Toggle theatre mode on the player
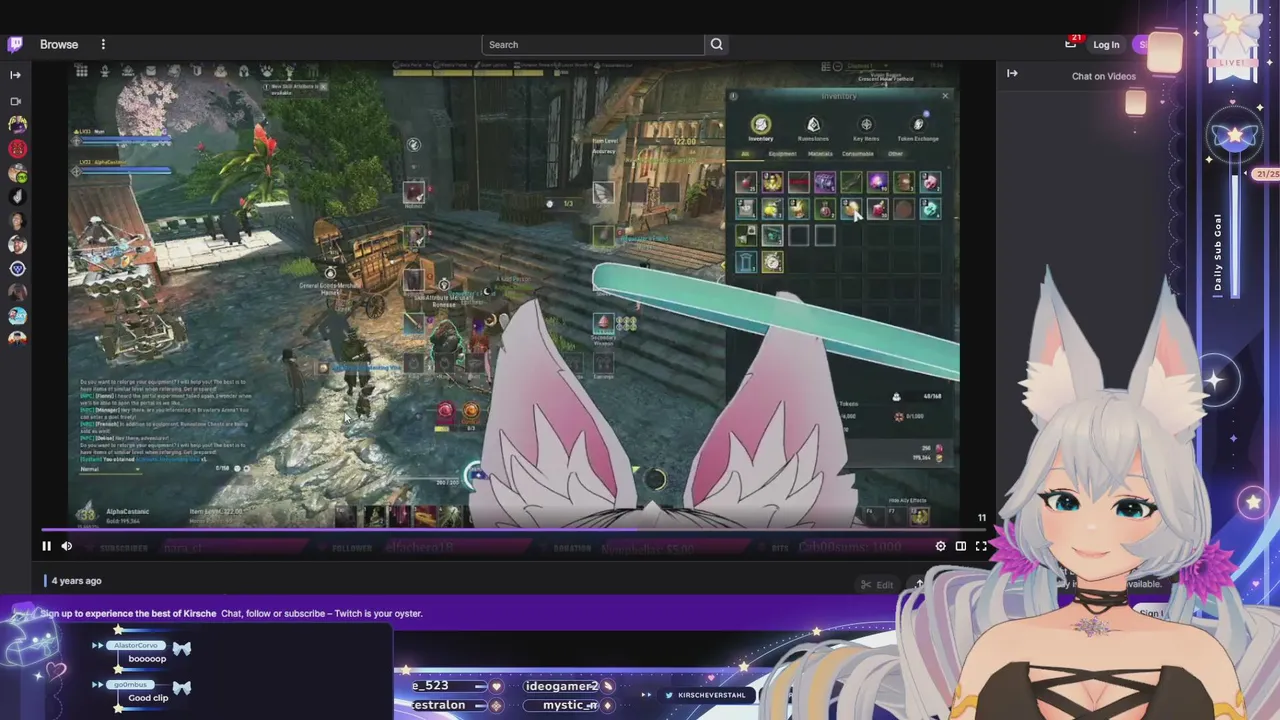1280x720 pixels. tap(961, 546)
